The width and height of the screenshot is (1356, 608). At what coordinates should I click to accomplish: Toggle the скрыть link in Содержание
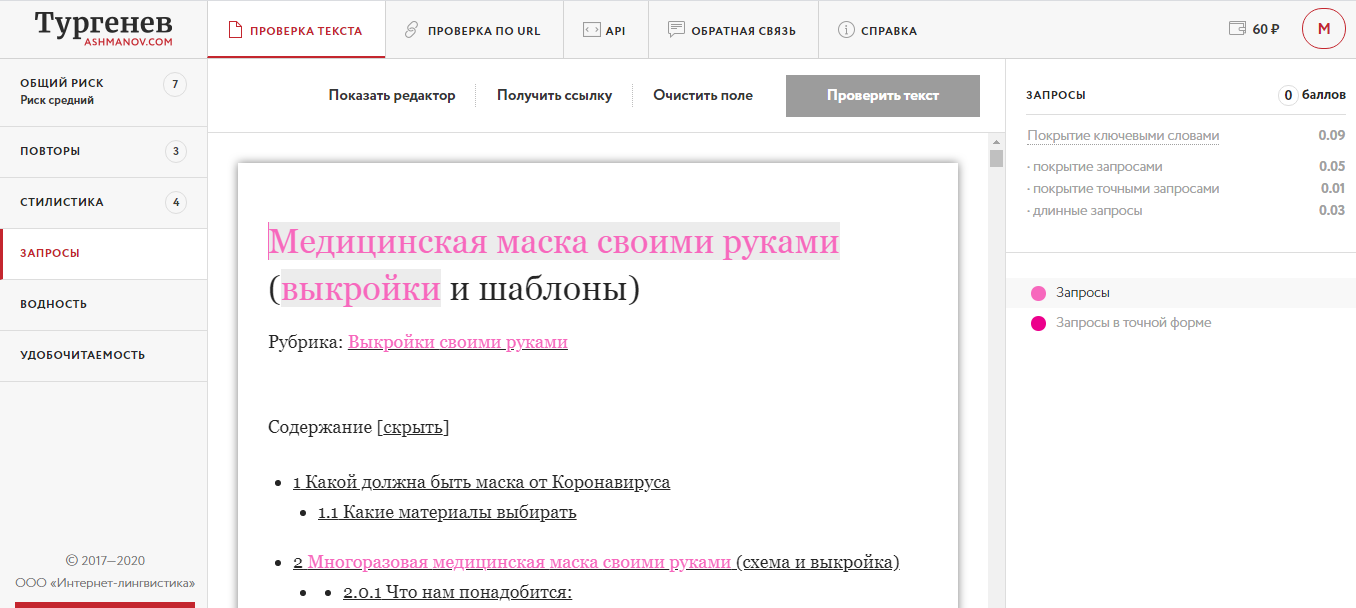coord(413,427)
